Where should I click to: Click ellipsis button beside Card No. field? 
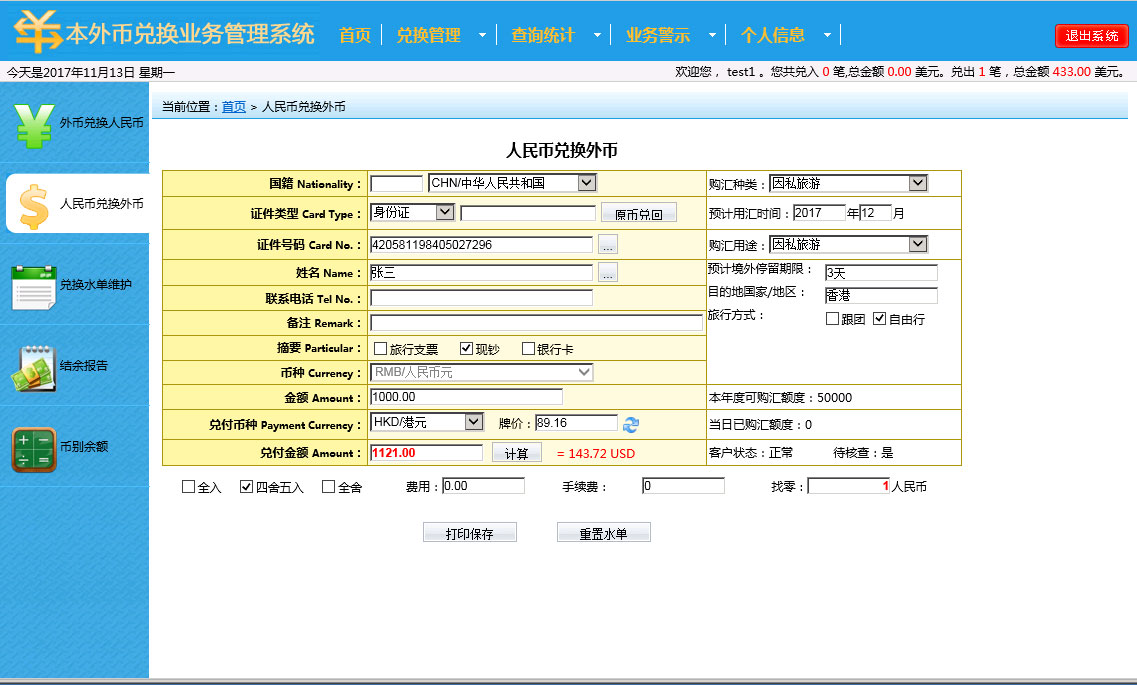pos(608,245)
